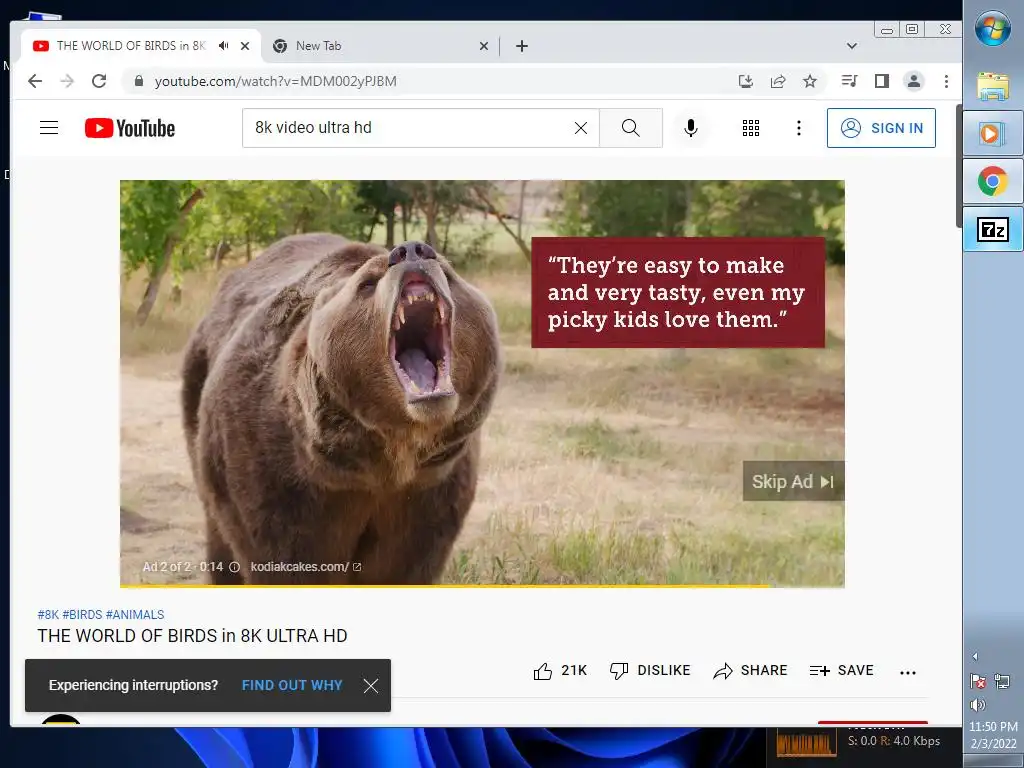Open YouTube hamburger guide menu
Viewport: 1024px width, 768px height.
click(x=49, y=127)
